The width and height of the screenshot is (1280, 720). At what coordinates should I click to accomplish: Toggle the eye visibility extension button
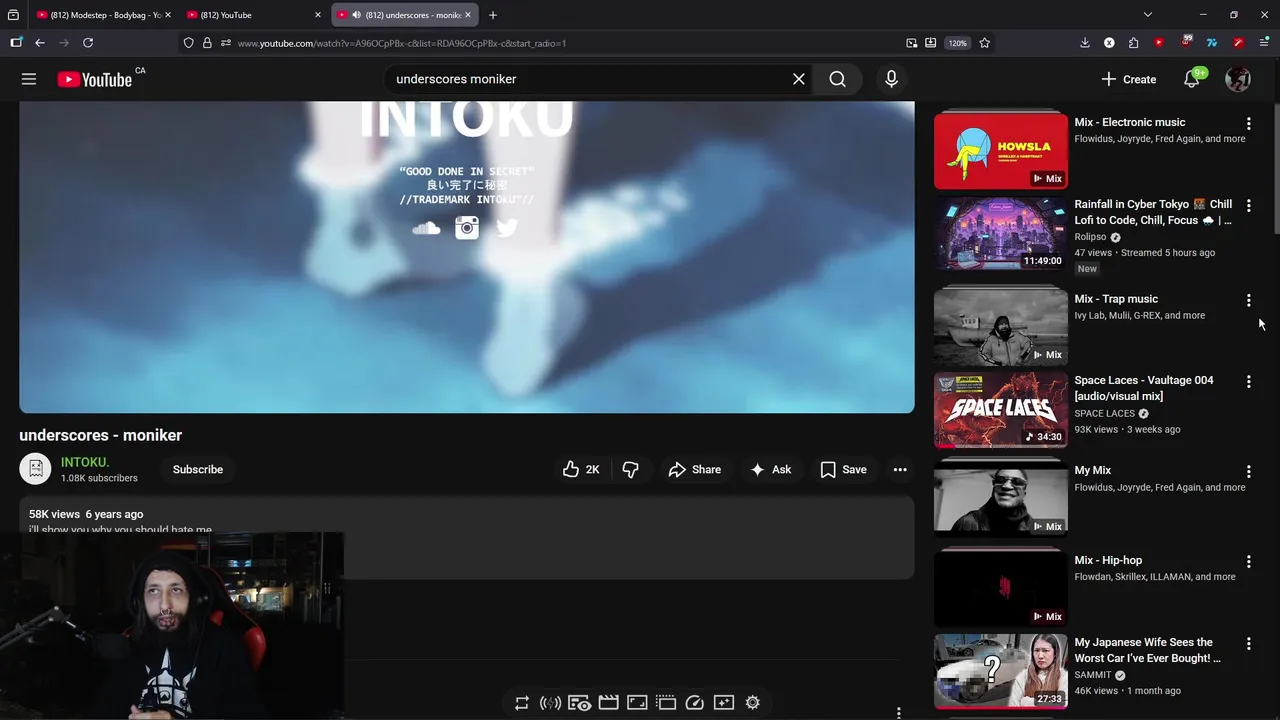click(579, 703)
